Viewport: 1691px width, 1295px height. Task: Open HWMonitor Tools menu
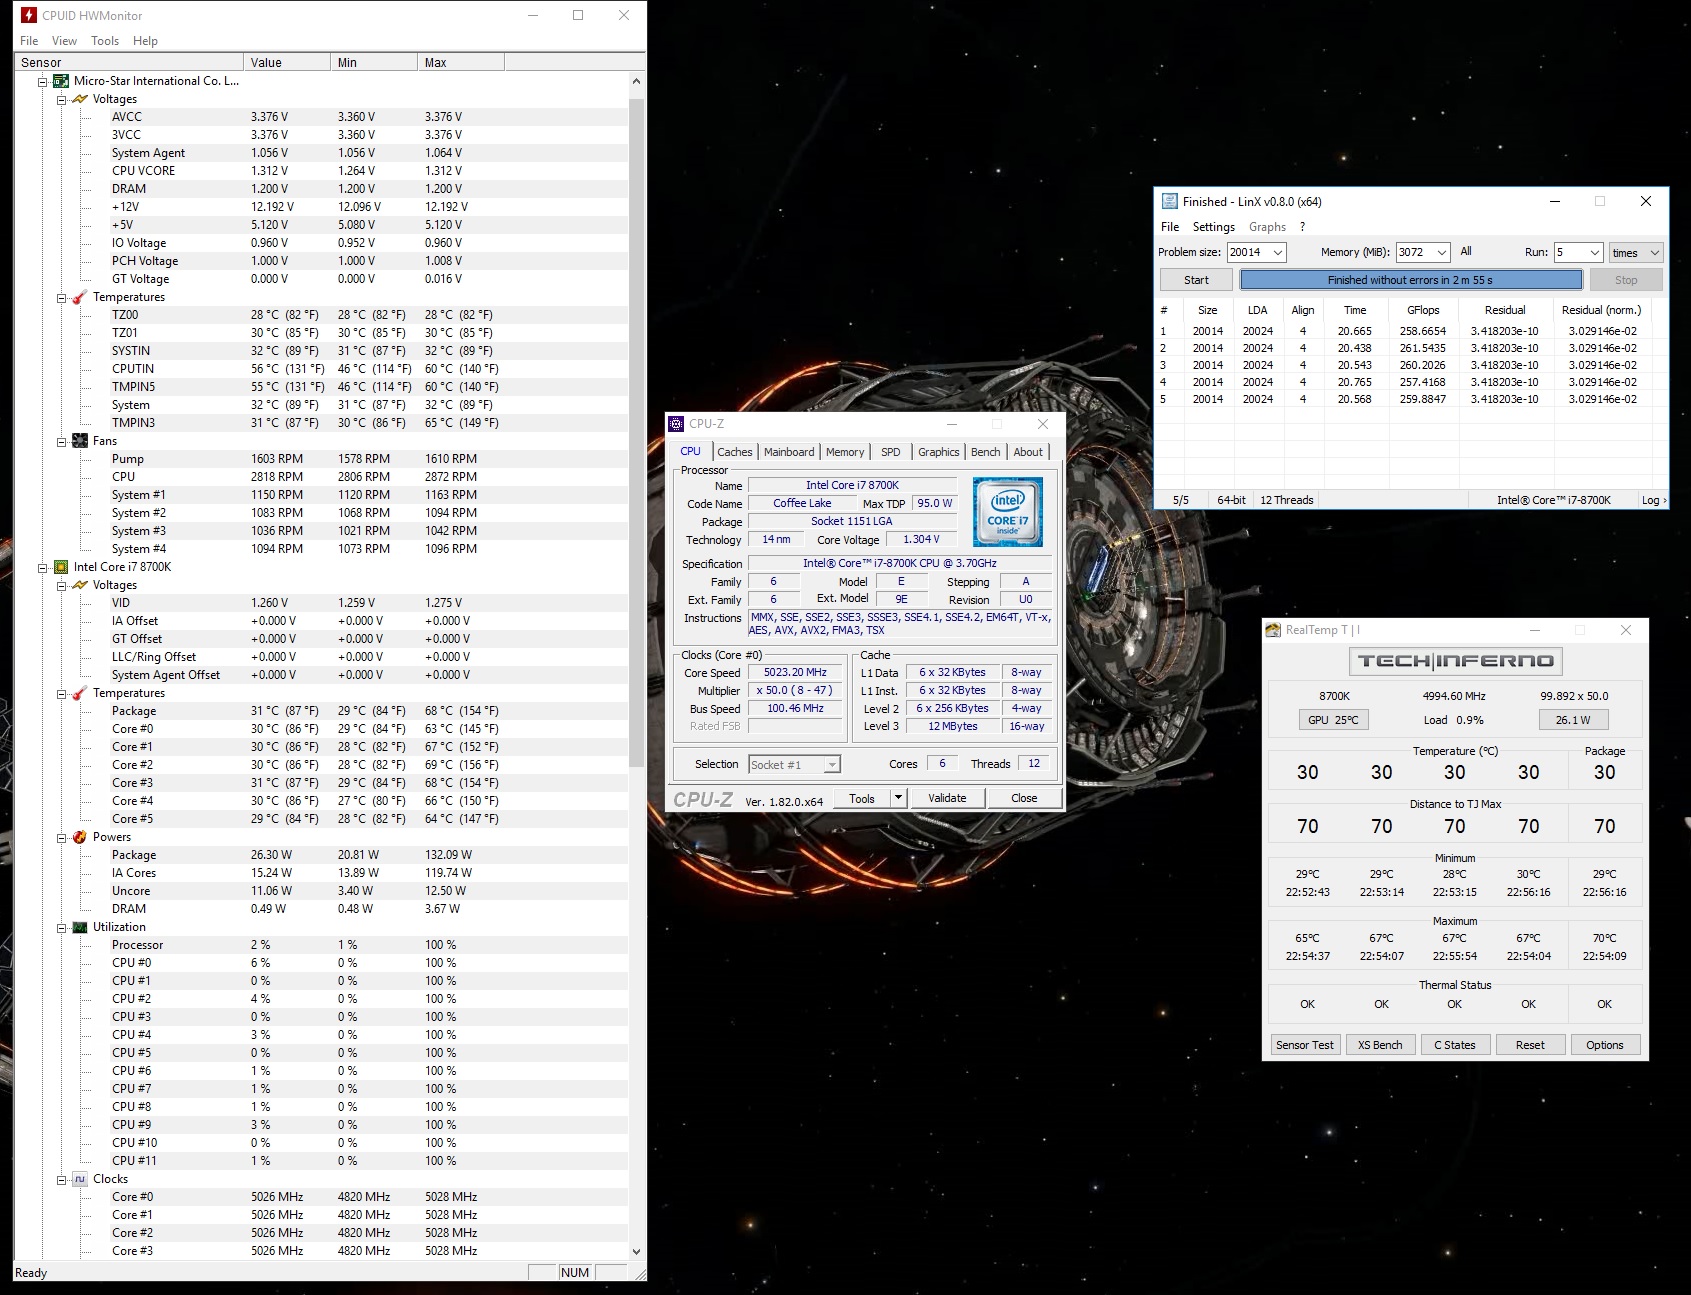(105, 41)
